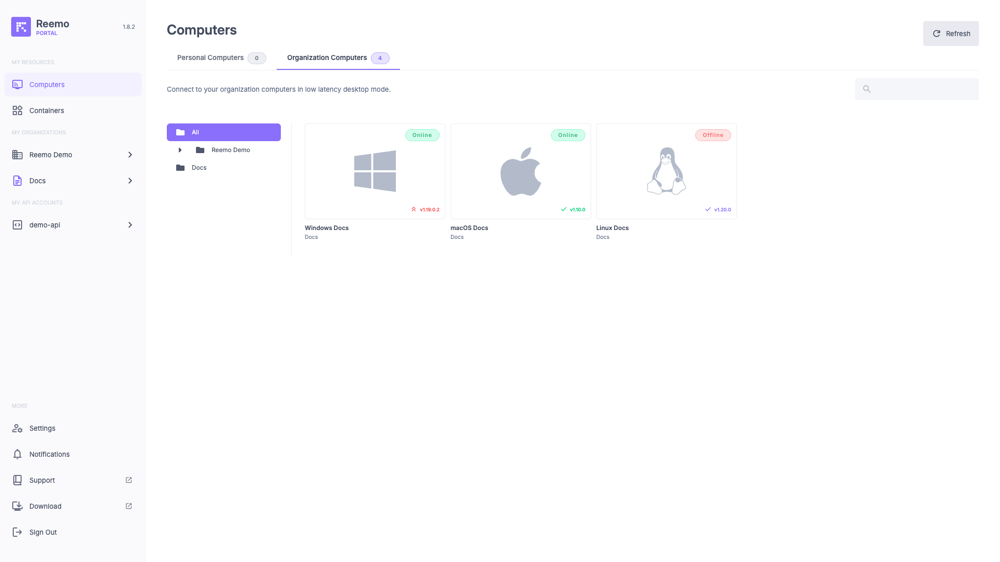The width and height of the screenshot is (1000, 562).
Task: Sign out of the portal
Action: point(43,532)
